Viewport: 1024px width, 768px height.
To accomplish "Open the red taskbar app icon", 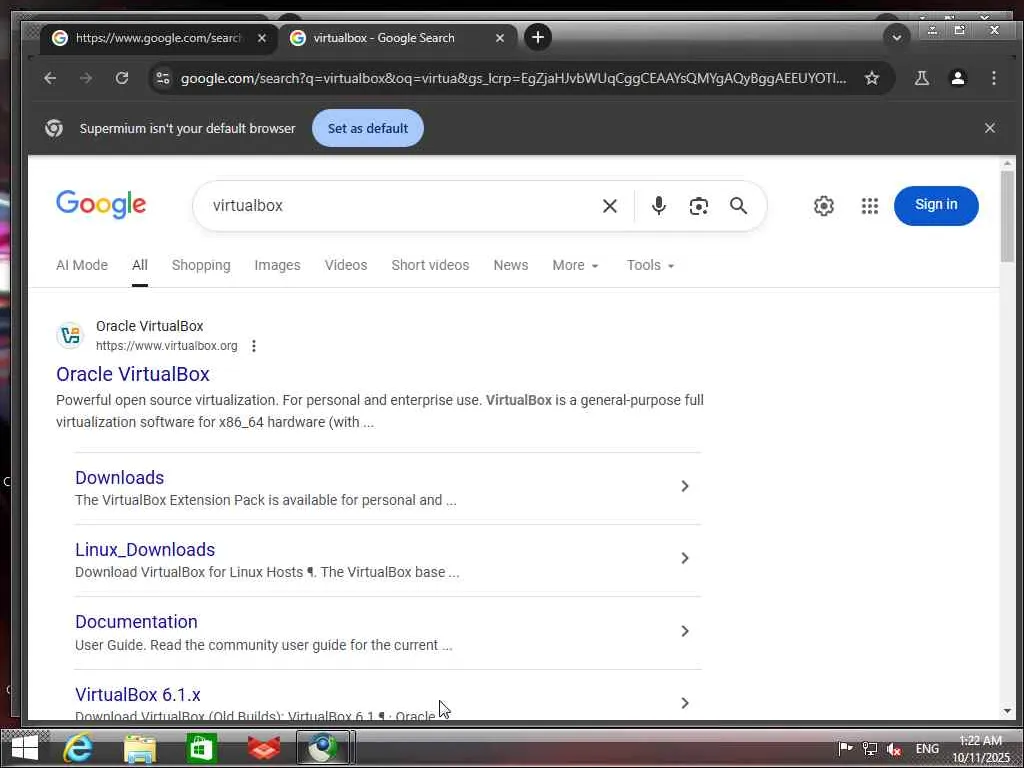I will tap(263, 748).
